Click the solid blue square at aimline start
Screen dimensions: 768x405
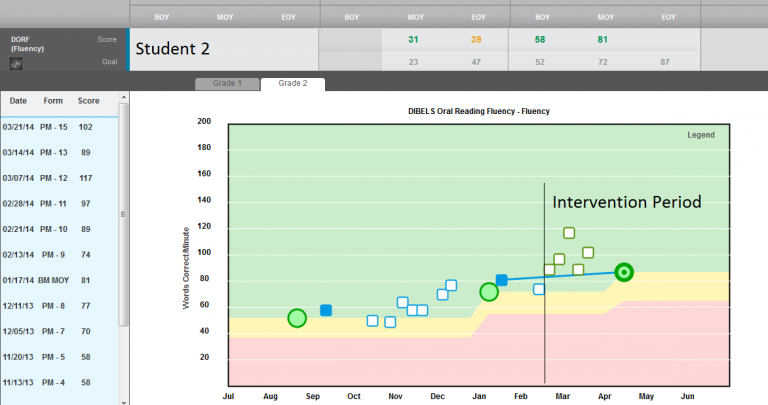(502, 280)
